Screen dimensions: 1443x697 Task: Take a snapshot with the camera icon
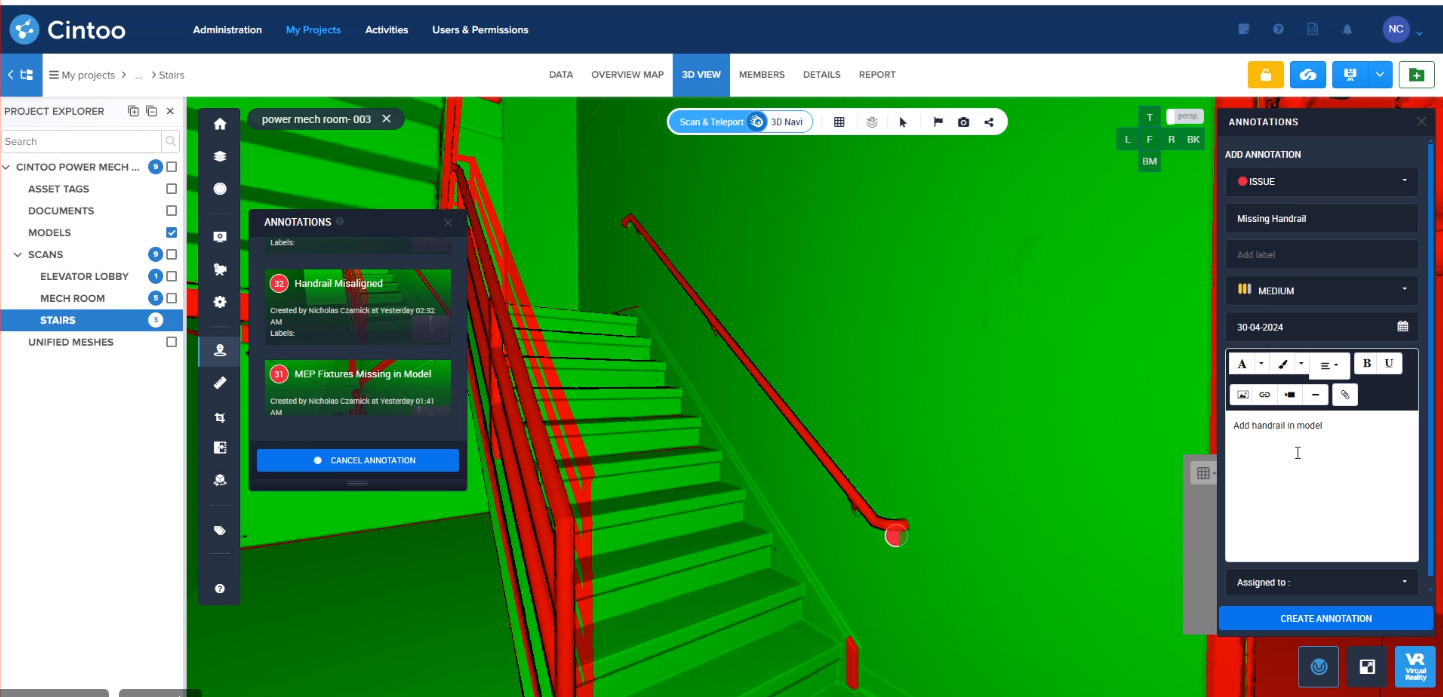click(963, 121)
